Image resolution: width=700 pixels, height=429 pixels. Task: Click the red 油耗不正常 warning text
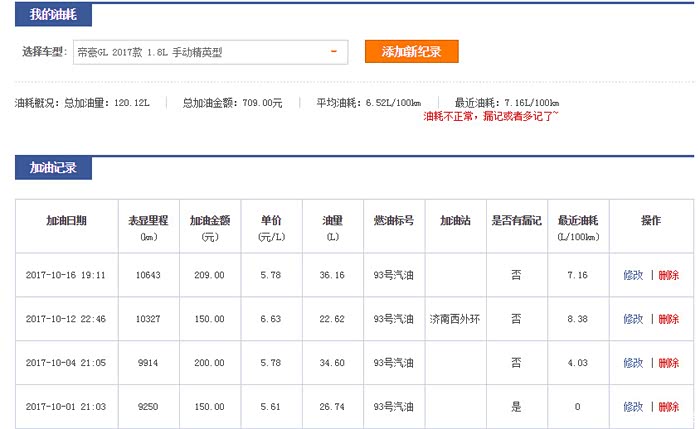click(491, 116)
